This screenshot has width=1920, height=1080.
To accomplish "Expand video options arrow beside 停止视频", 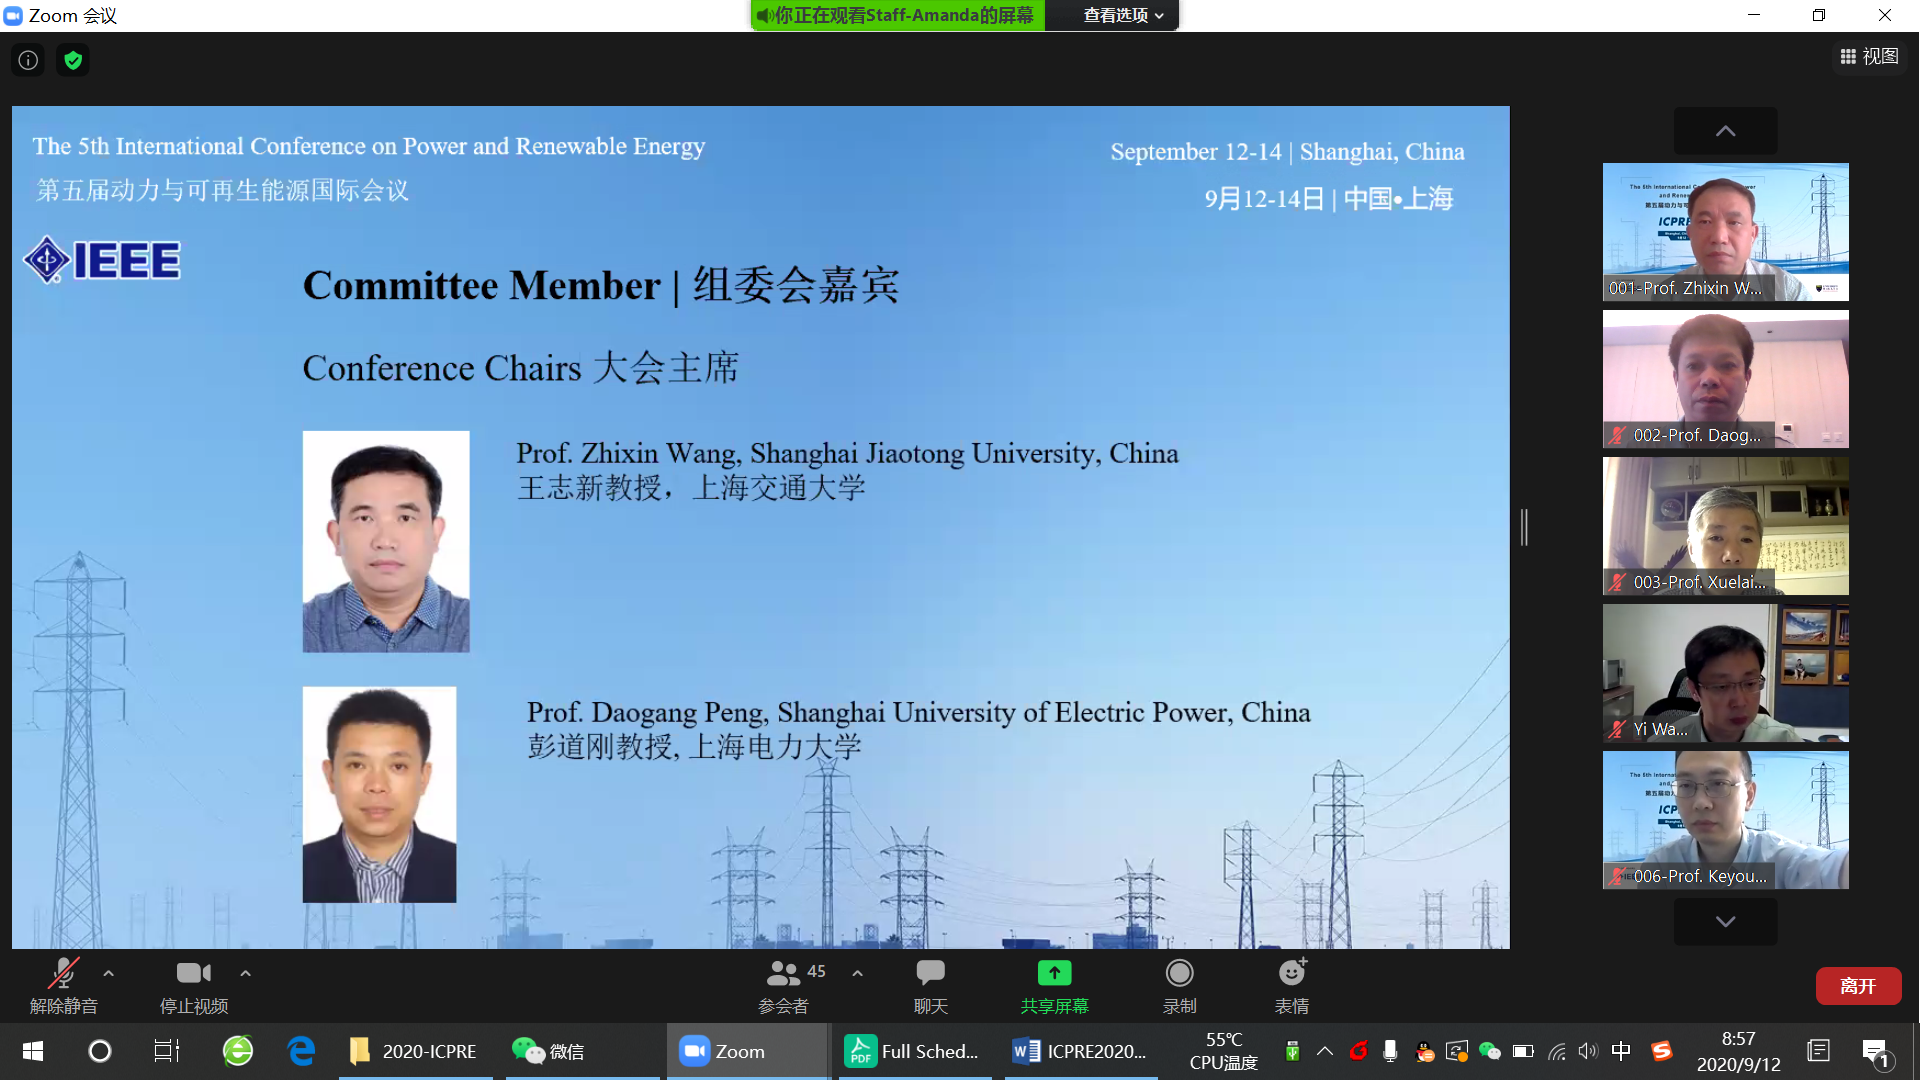I will pos(245,973).
